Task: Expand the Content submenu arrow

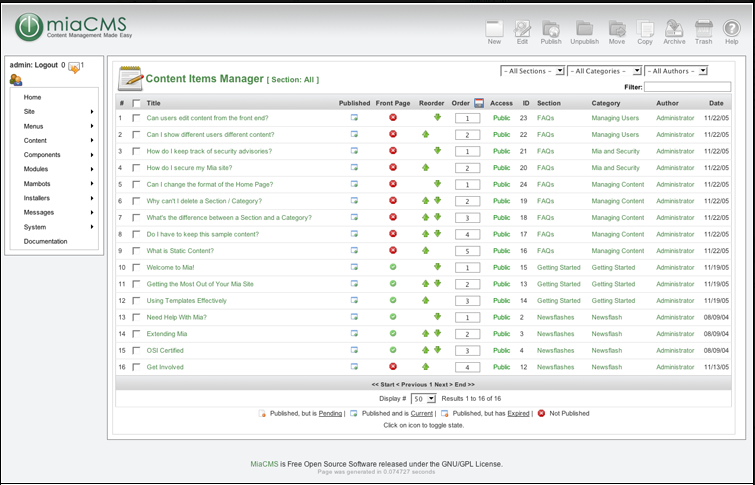Action: [x=91, y=141]
